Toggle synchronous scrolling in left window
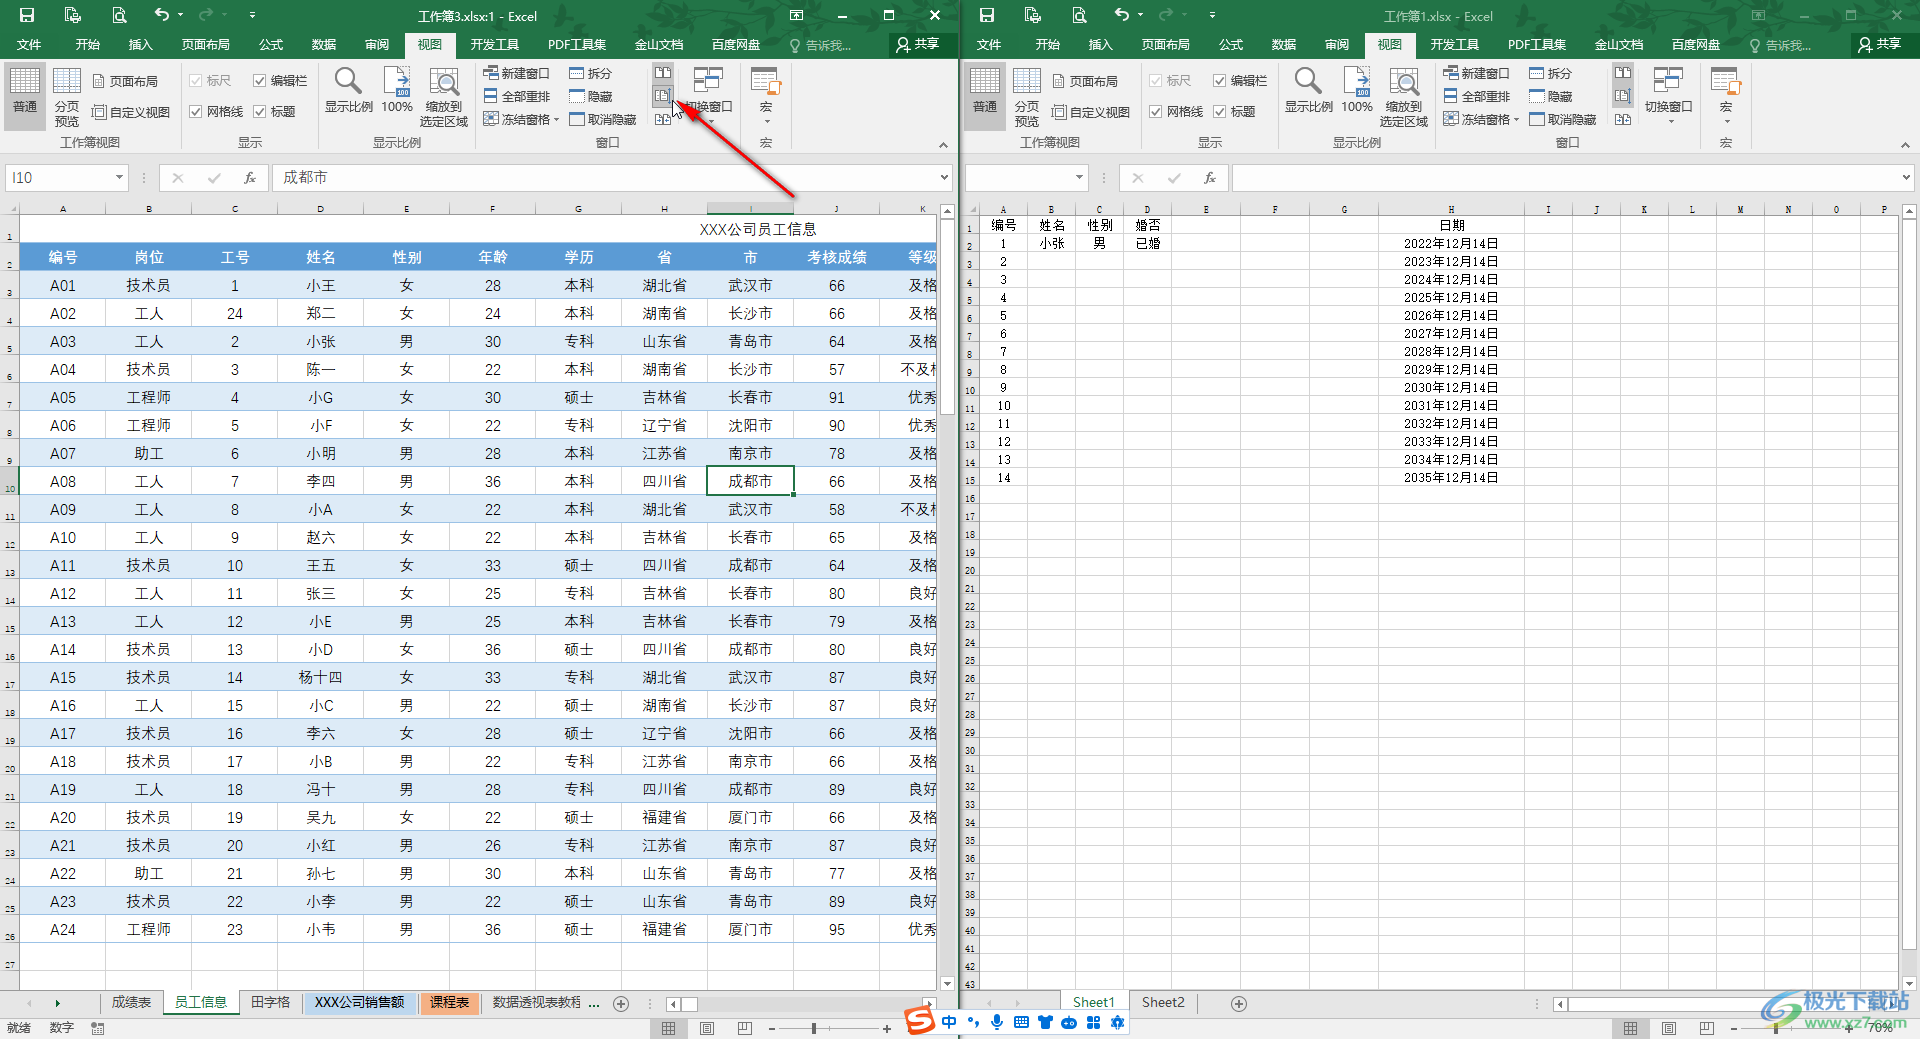 click(x=663, y=96)
